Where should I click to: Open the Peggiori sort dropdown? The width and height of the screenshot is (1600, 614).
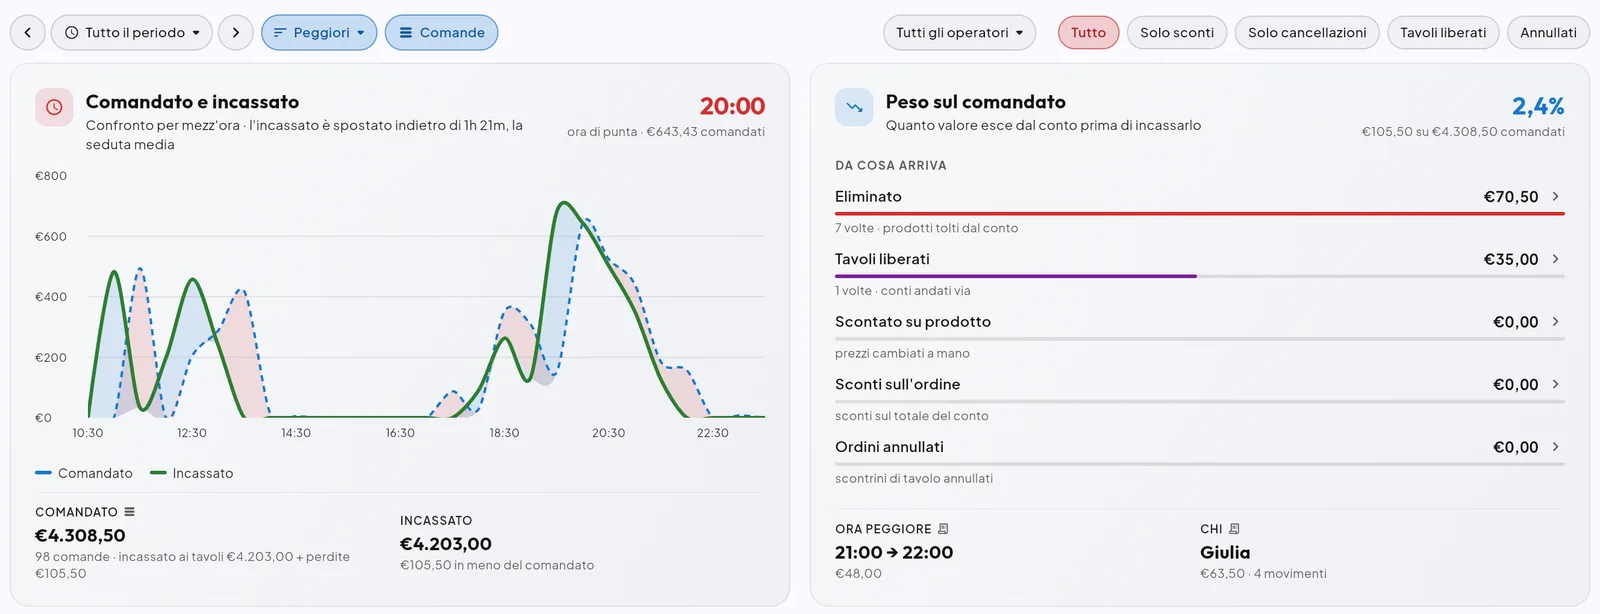click(x=319, y=32)
